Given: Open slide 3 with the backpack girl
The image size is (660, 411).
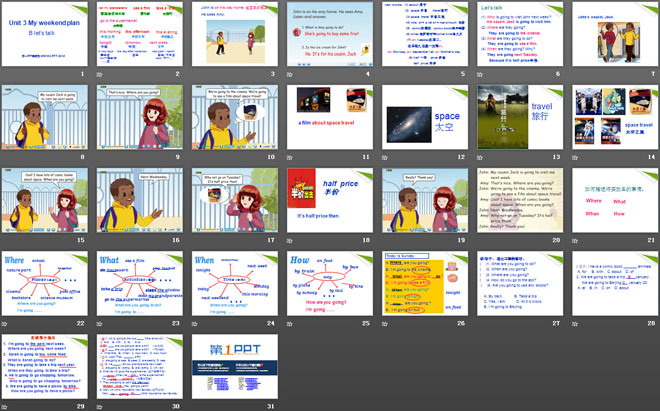Looking at the screenshot, I should [234, 36].
